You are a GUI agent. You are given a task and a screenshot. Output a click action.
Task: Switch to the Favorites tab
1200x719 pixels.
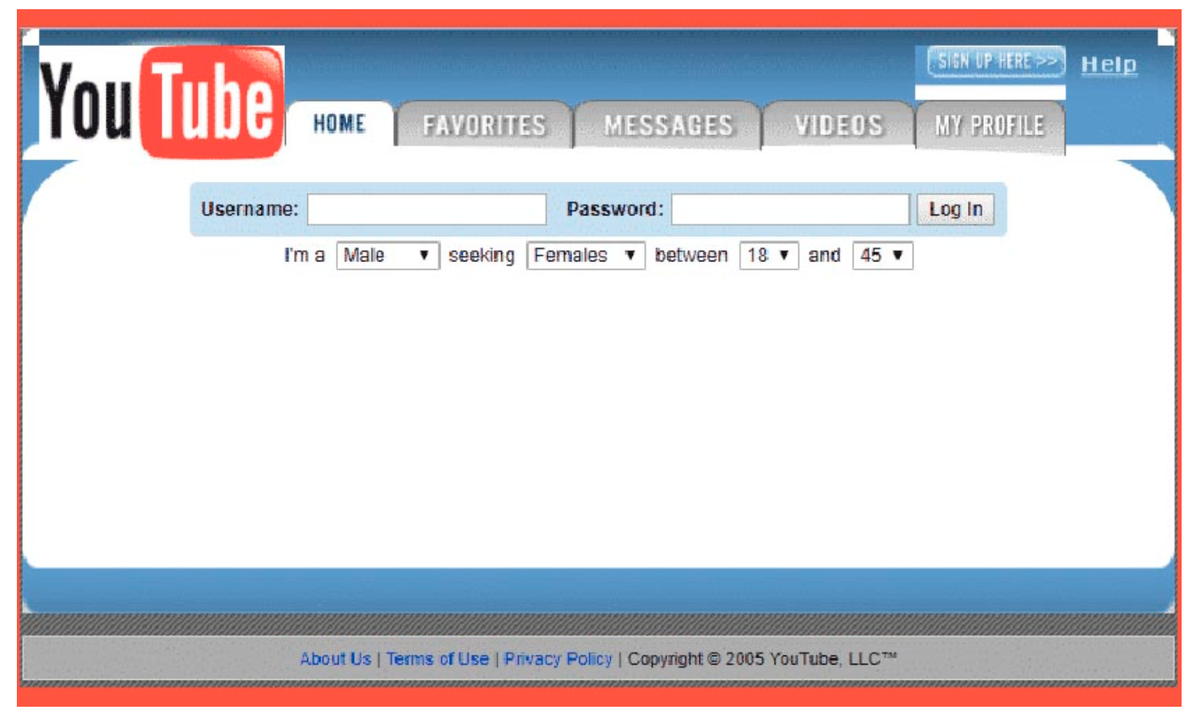click(484, 125)
